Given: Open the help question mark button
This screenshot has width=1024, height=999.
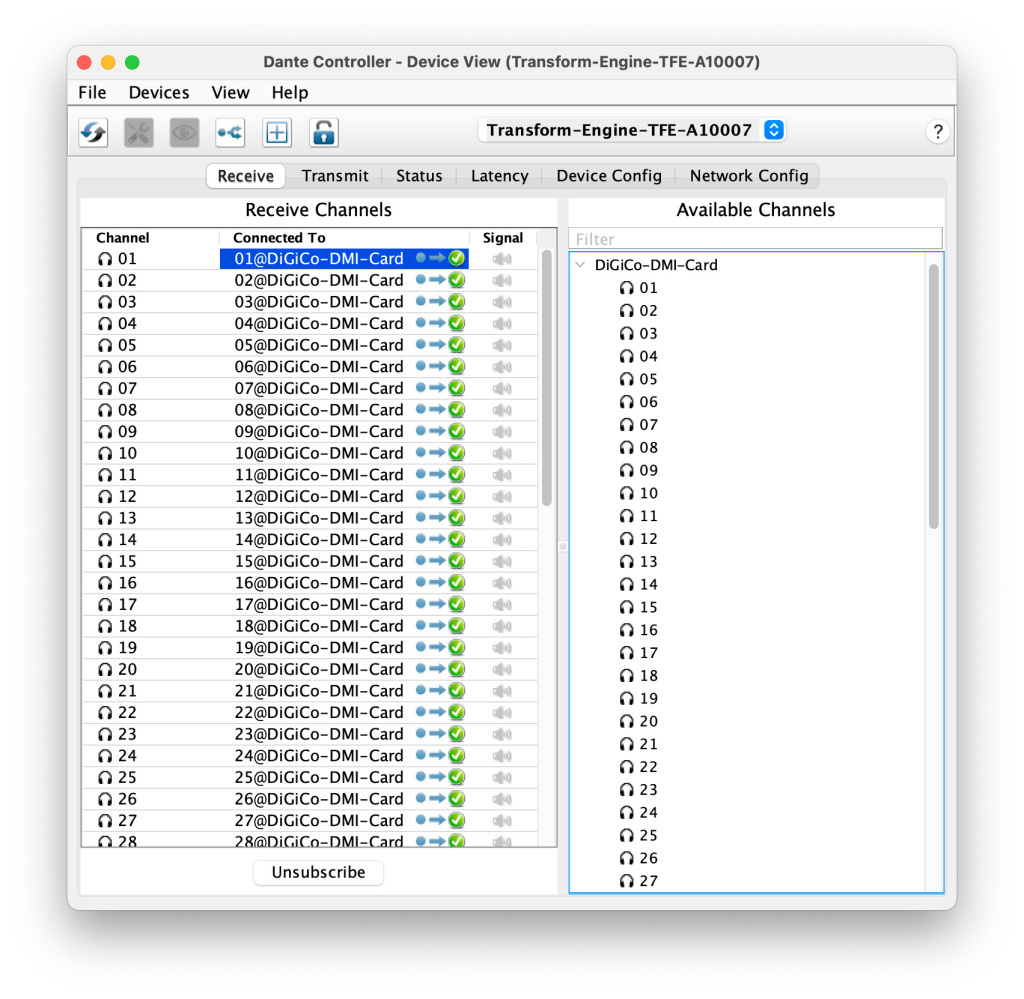Looking at the screenshot, I should 937,132.
